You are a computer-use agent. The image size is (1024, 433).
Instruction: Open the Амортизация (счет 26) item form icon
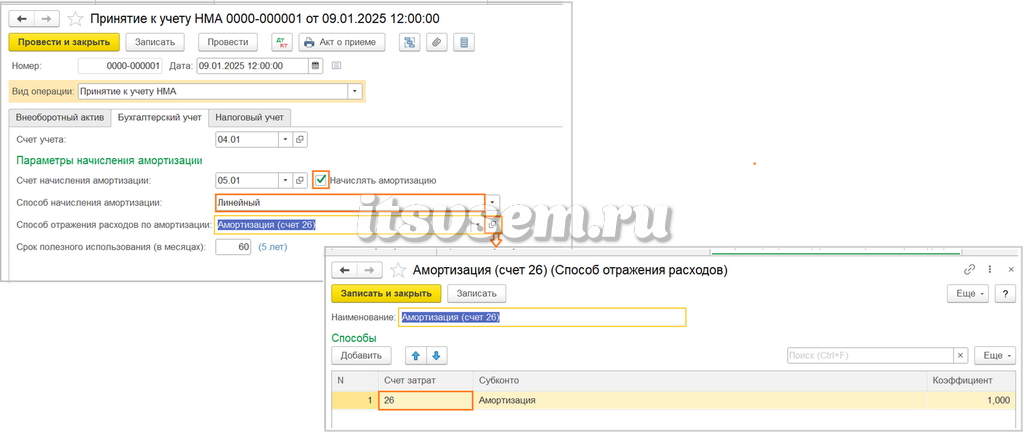click(494, 225)
